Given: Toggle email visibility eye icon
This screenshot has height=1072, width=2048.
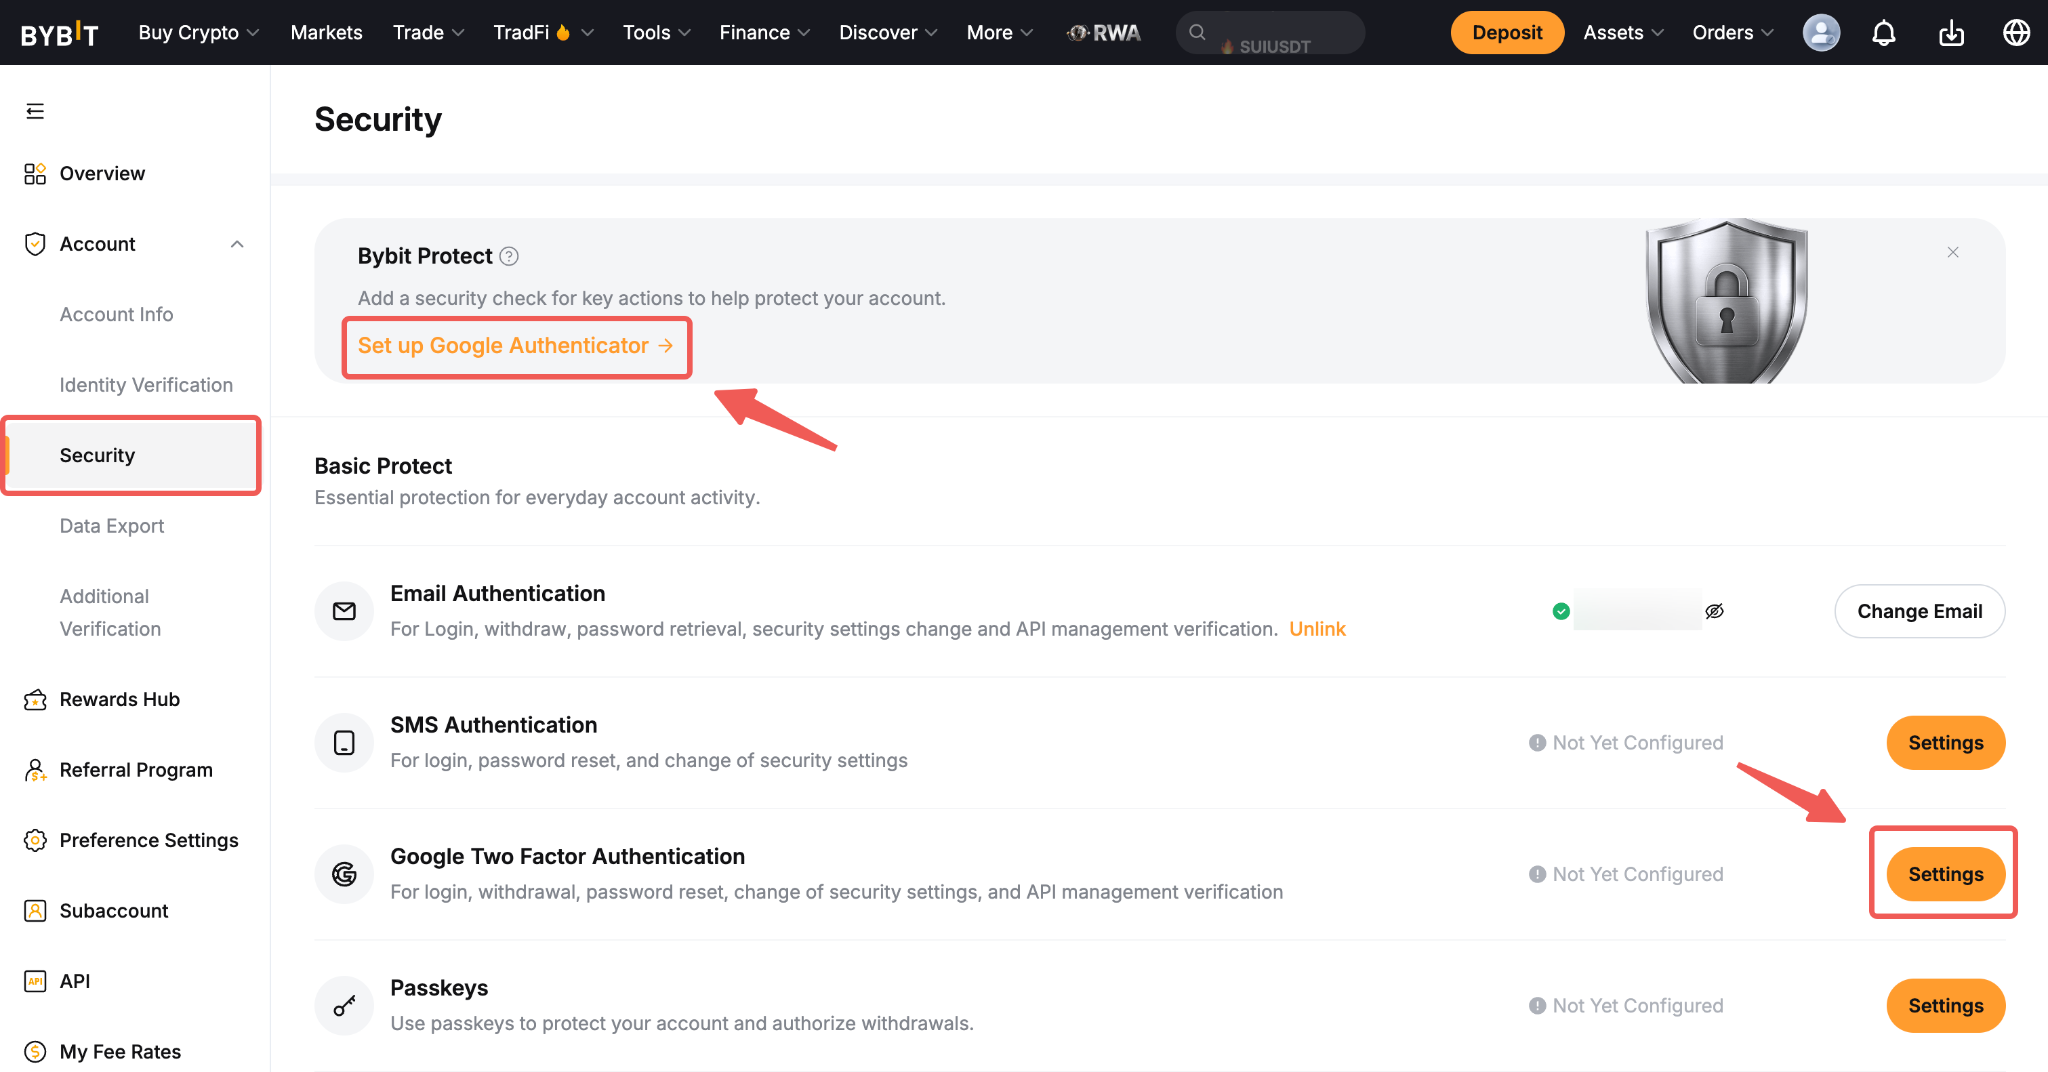Looking at the screenshot, I should 1714,611.
